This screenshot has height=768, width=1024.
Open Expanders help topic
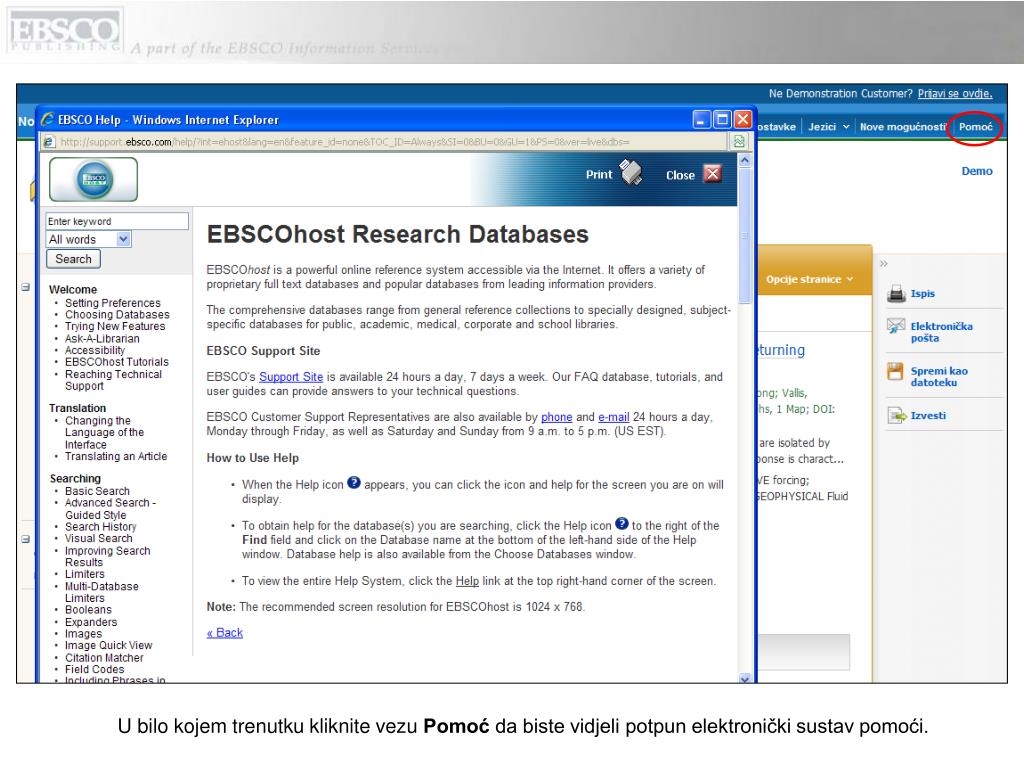(x=91, y=622)
